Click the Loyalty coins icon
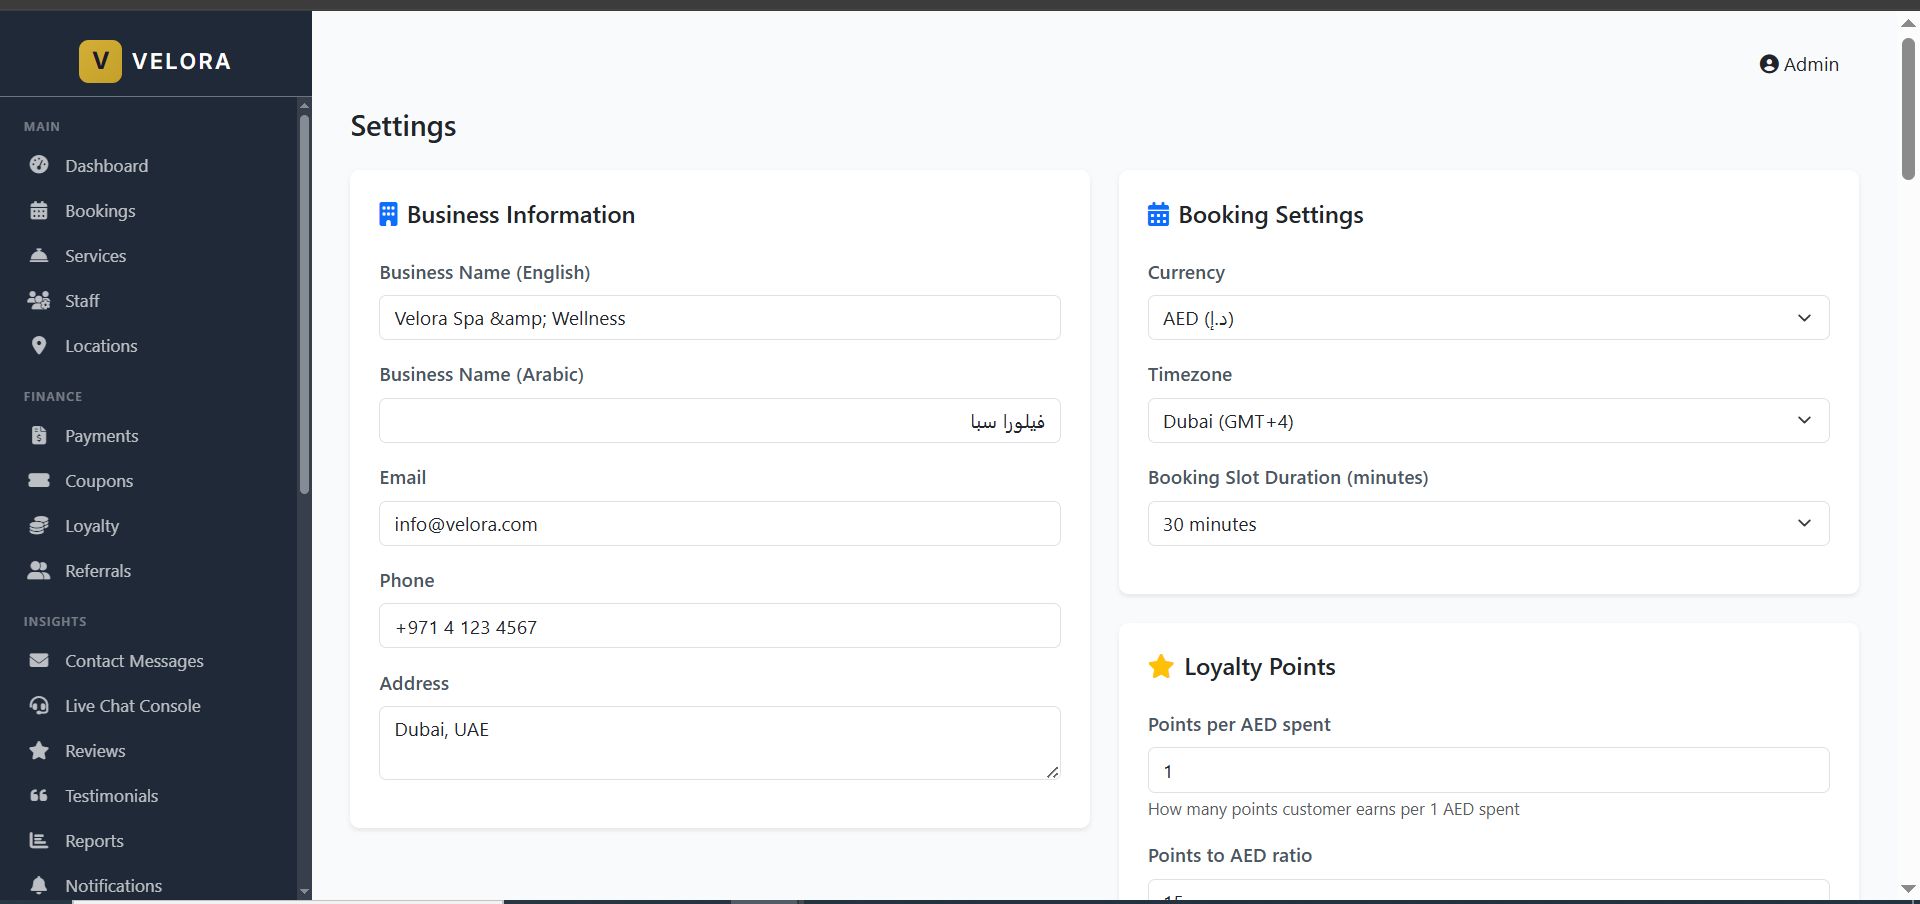 click(39, 525)
